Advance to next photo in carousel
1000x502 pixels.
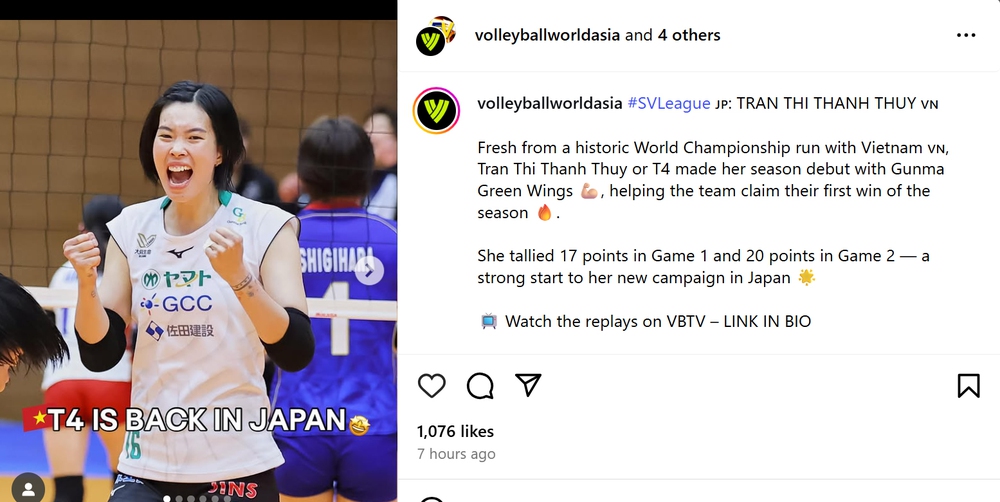click(x=369, y=270)
